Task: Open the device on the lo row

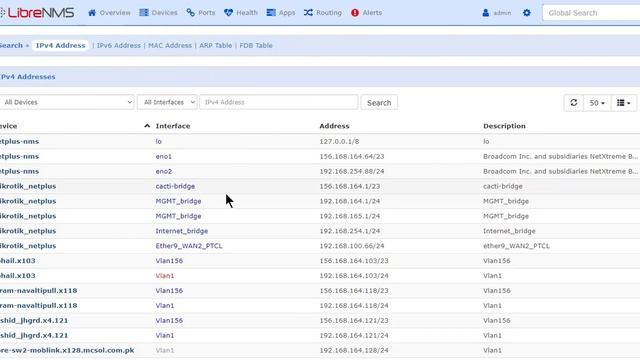Action: tap(20, 141)
